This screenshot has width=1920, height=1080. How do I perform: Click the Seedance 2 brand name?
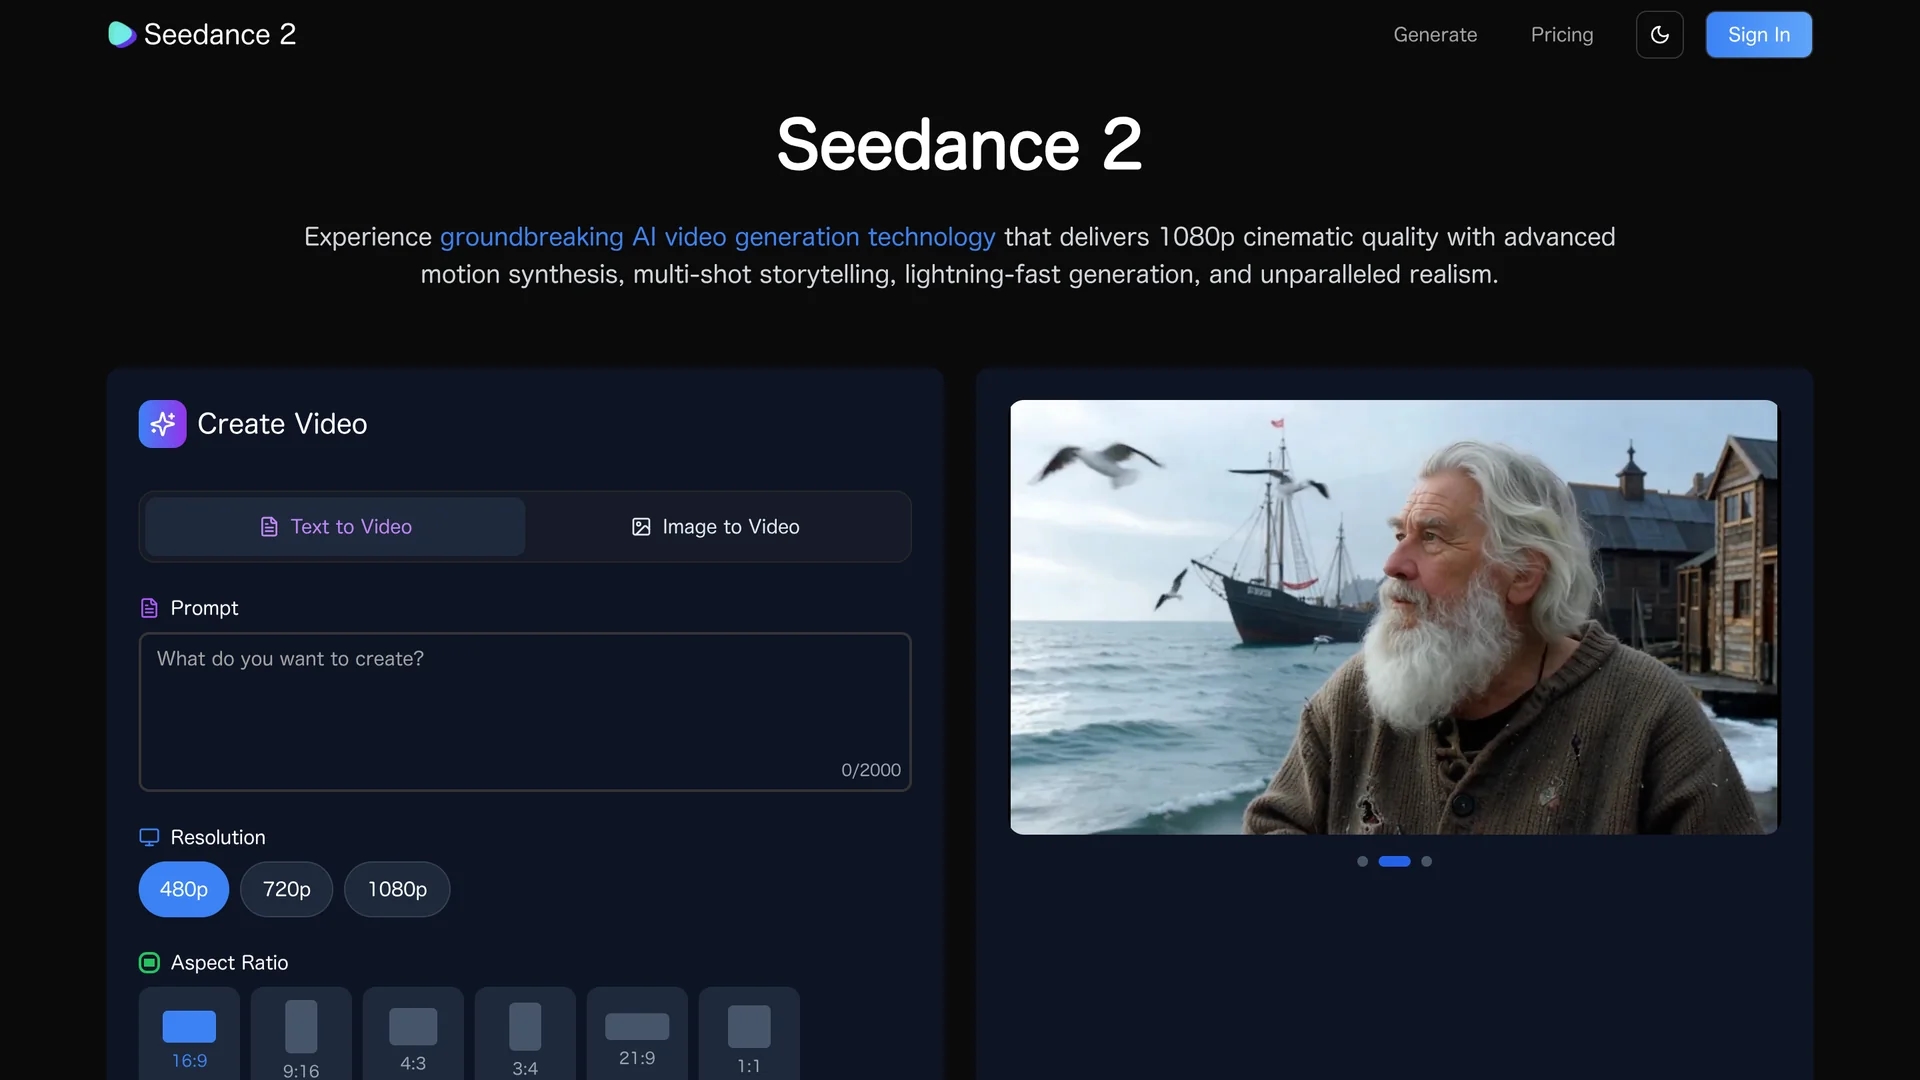click(220, 34)
